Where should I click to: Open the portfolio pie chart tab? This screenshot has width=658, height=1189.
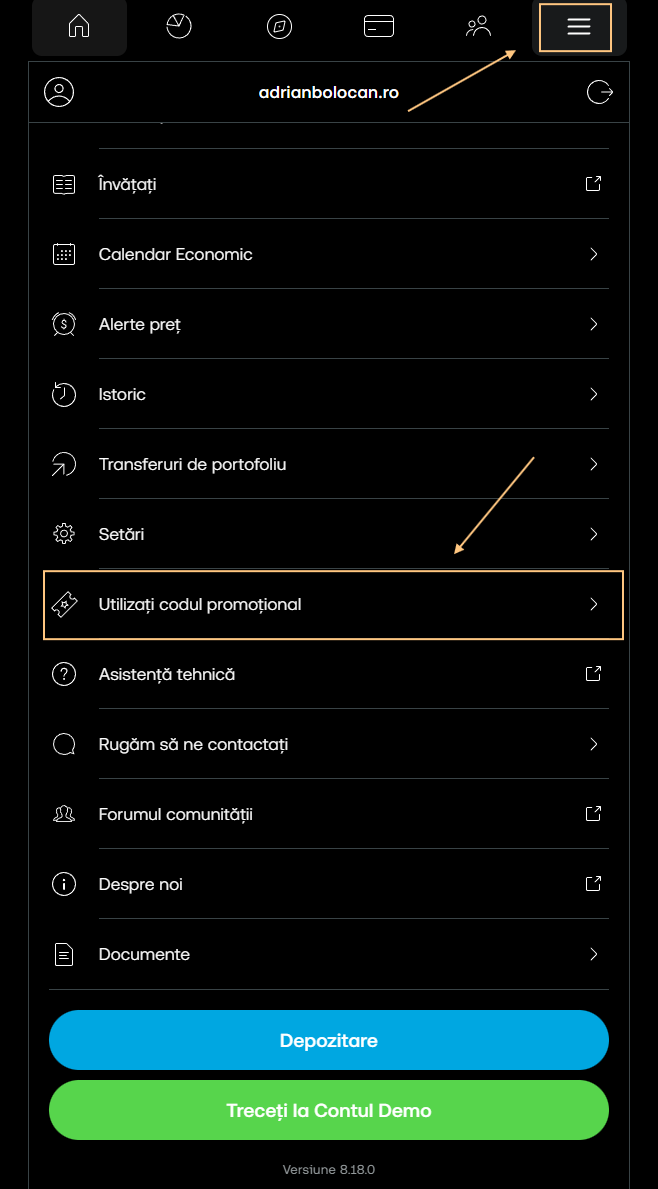[x=179, y=27]
